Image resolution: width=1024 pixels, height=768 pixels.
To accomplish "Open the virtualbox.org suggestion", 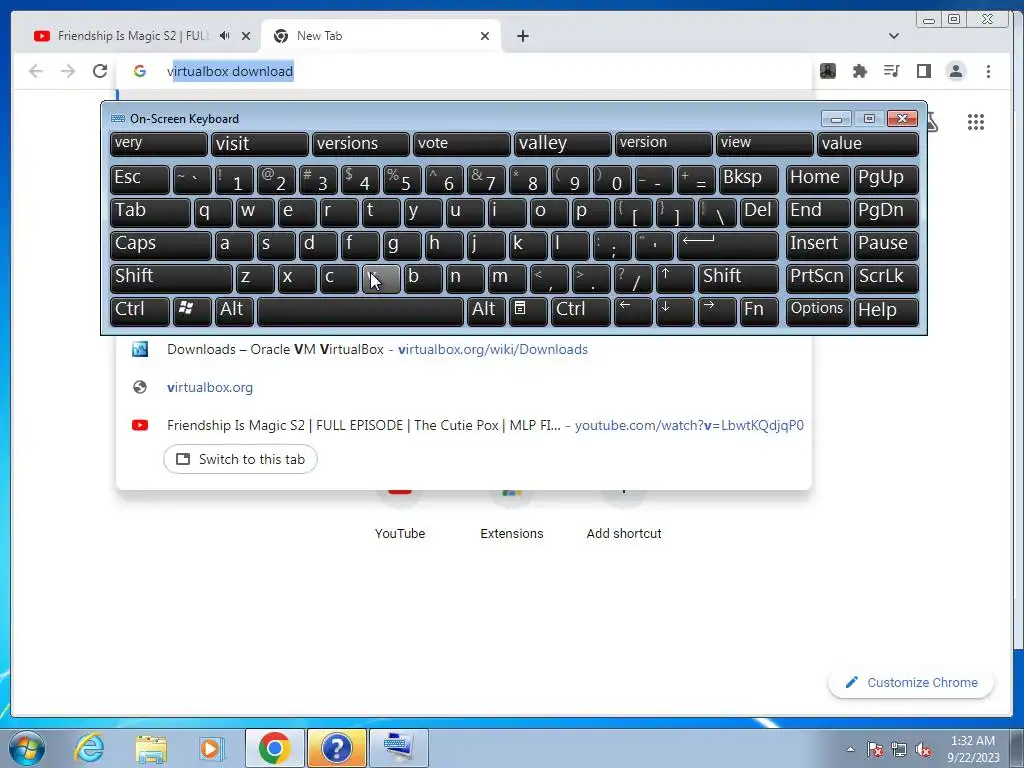I will pyautogui.click(x=464, y=387).
